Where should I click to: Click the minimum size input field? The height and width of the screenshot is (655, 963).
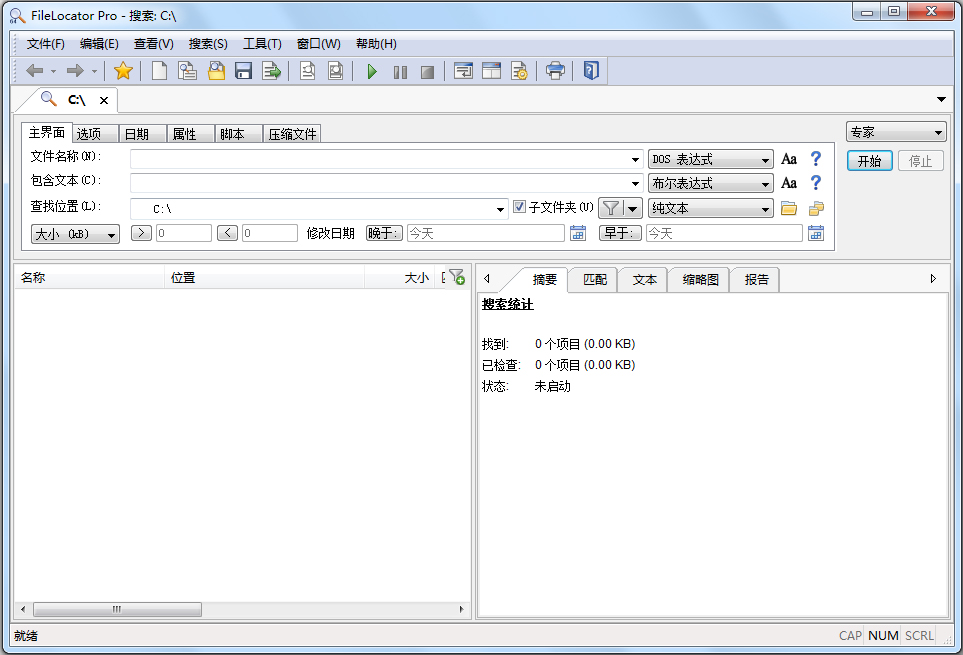click(184, 233)
